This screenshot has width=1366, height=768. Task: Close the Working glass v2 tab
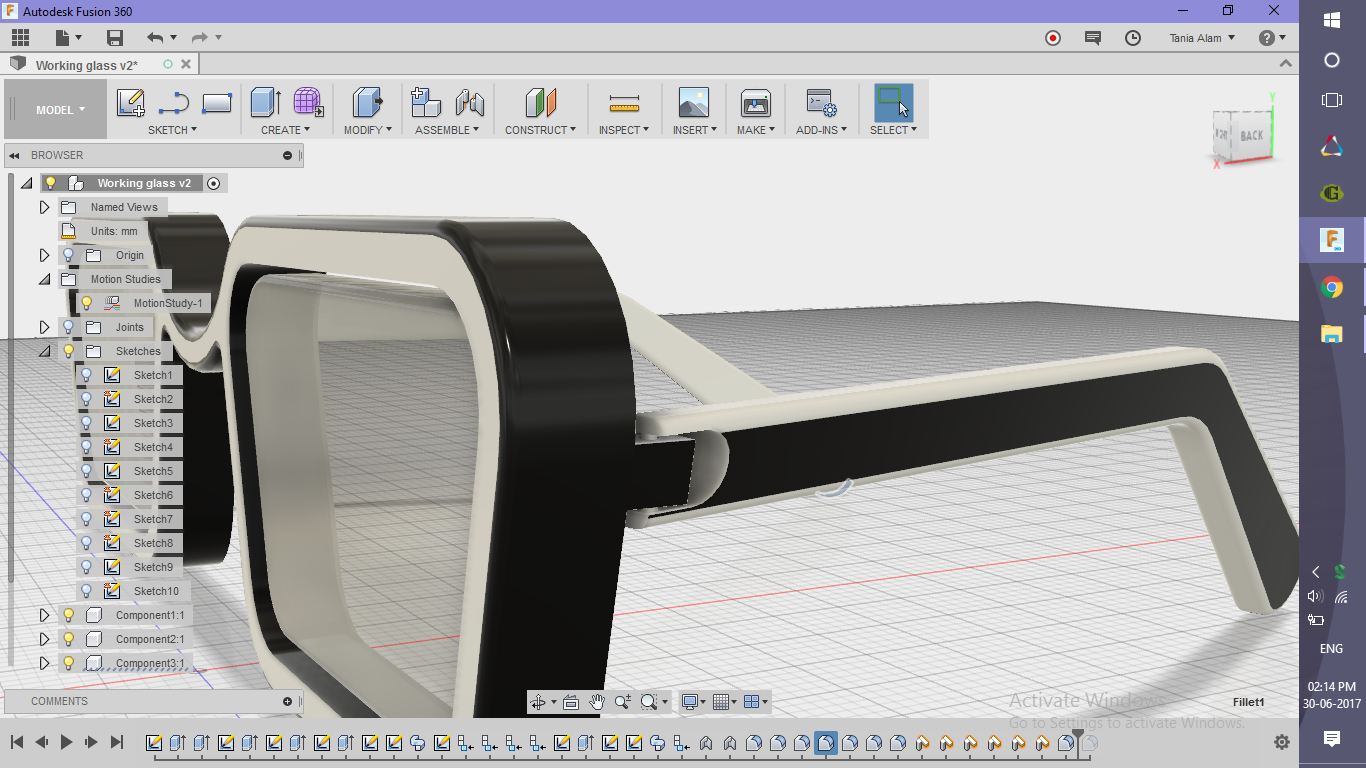point(186,64)
